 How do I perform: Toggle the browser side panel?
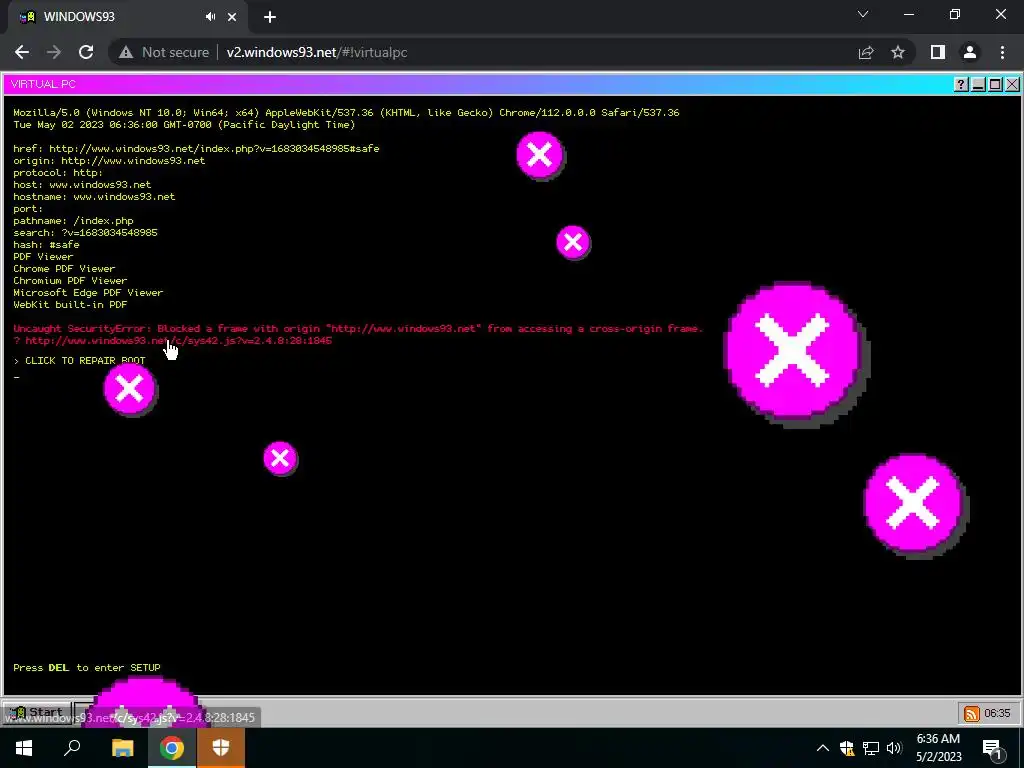point(938,52)
